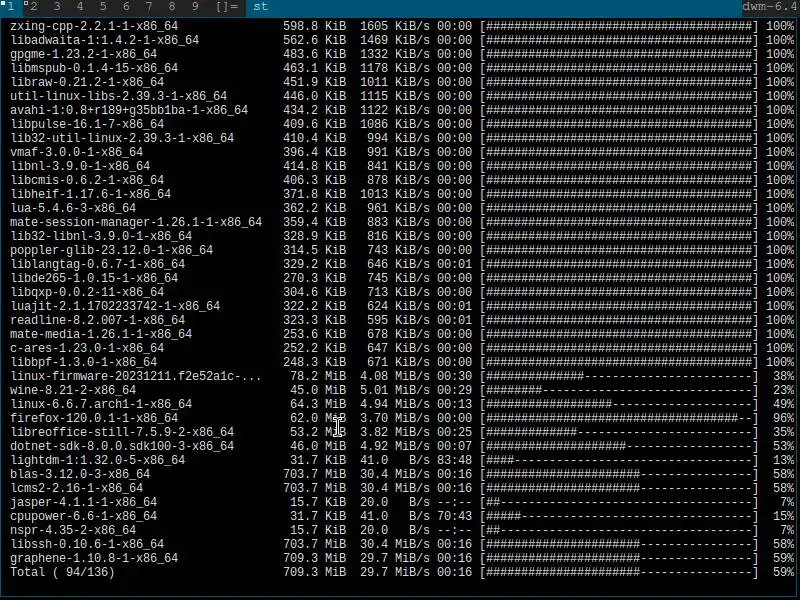Click jasper-4.1.1-1-x86_64 package name
Image resolution: width=800 pixels, height=600 pixels.
[84, 503]
